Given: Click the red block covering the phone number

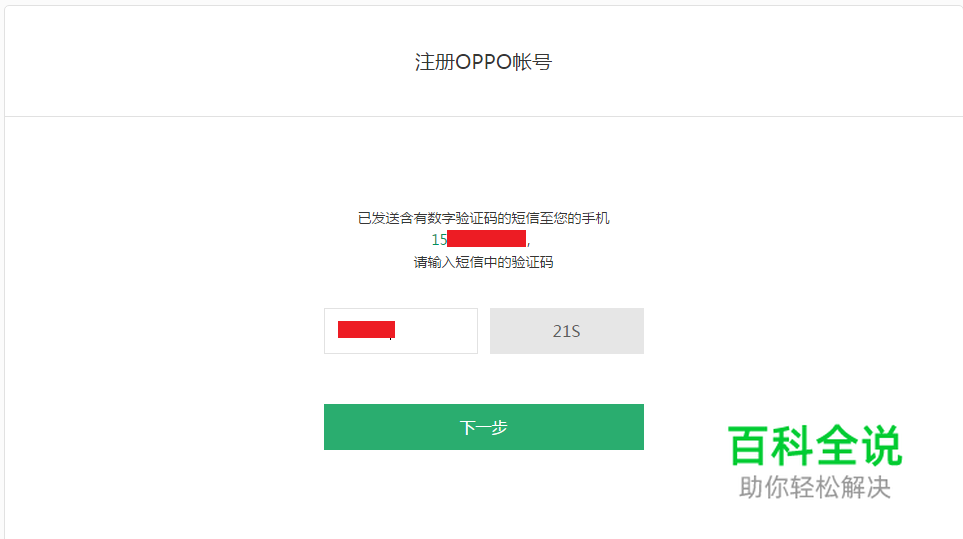Looking at the screenshot, I should (x=486, y=239).
